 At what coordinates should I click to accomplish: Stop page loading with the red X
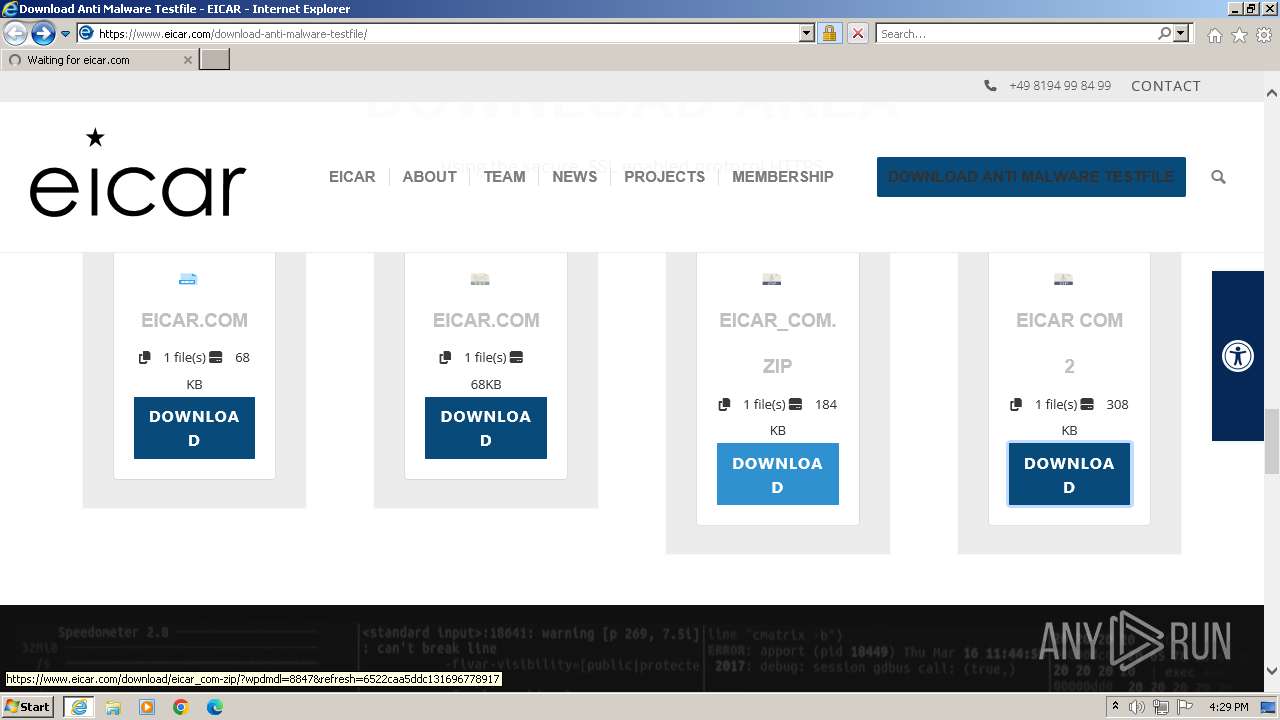point(857,34)
